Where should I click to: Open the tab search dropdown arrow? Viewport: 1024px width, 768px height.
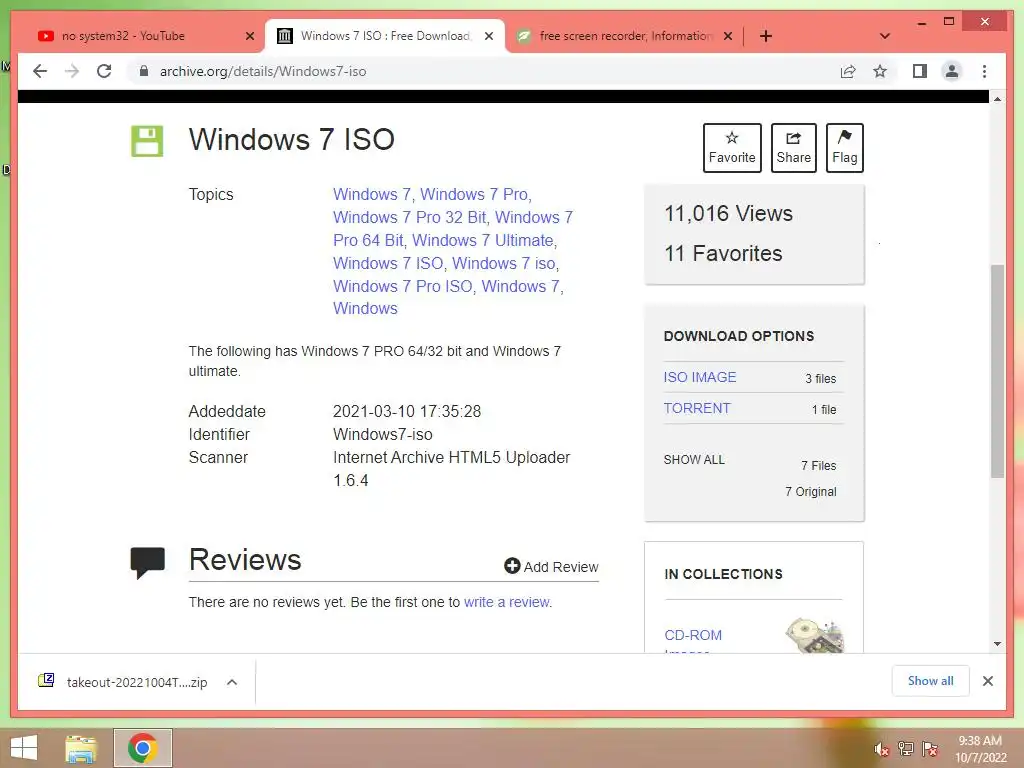tap(885, 36)
